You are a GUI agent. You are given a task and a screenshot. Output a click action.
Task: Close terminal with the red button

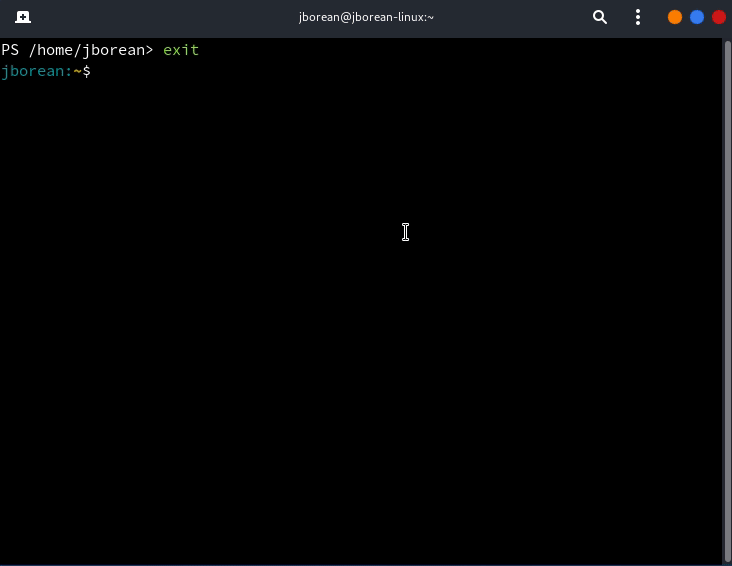click(x=718, y=17)
